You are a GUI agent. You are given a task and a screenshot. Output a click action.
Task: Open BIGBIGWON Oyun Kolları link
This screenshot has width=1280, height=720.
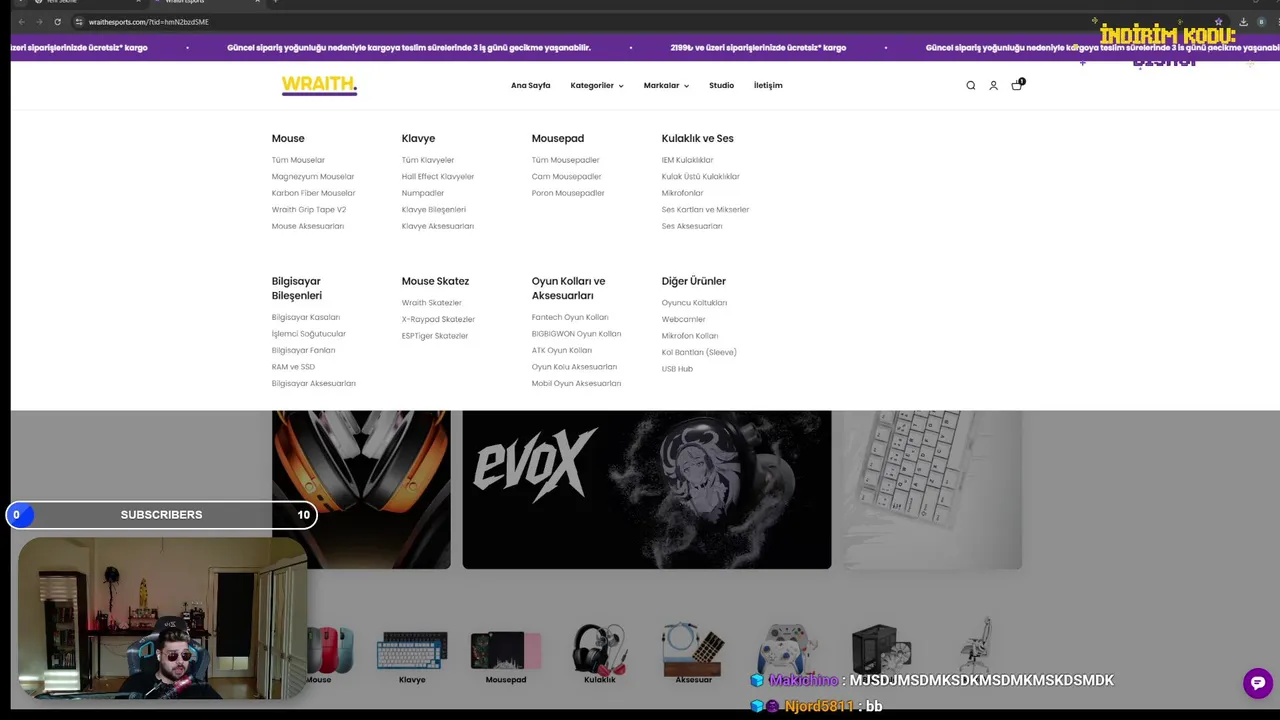point(576,334)
